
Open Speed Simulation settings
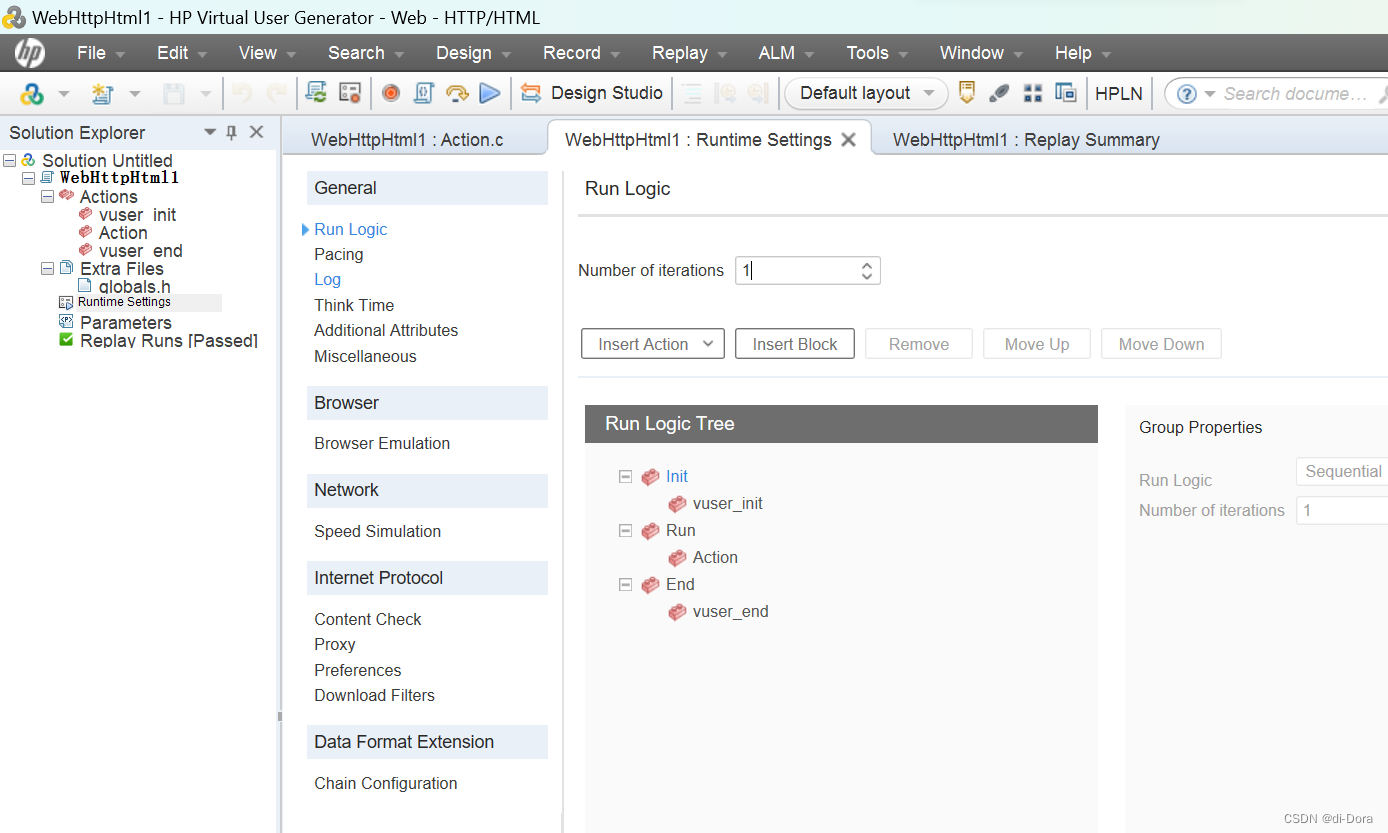click(x=377, y=531)
